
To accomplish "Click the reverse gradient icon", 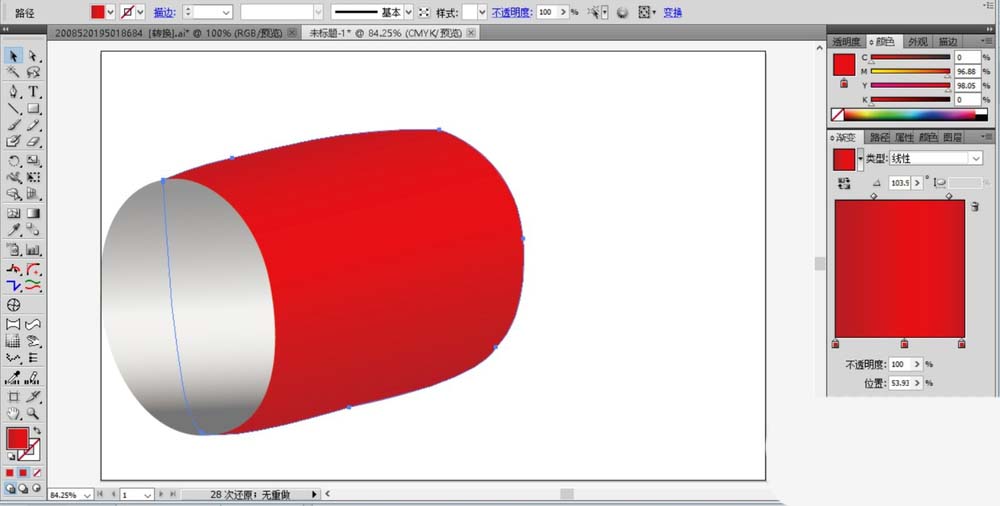I will pos(843,183).
